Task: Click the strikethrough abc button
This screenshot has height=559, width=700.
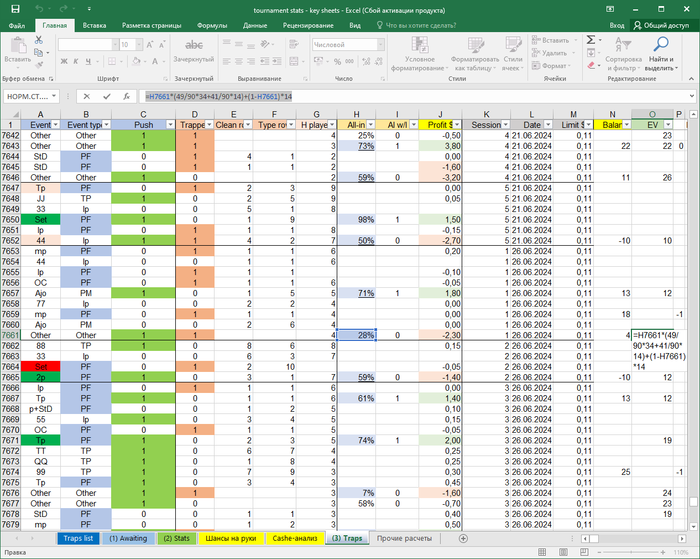Action: click(194, 50)
